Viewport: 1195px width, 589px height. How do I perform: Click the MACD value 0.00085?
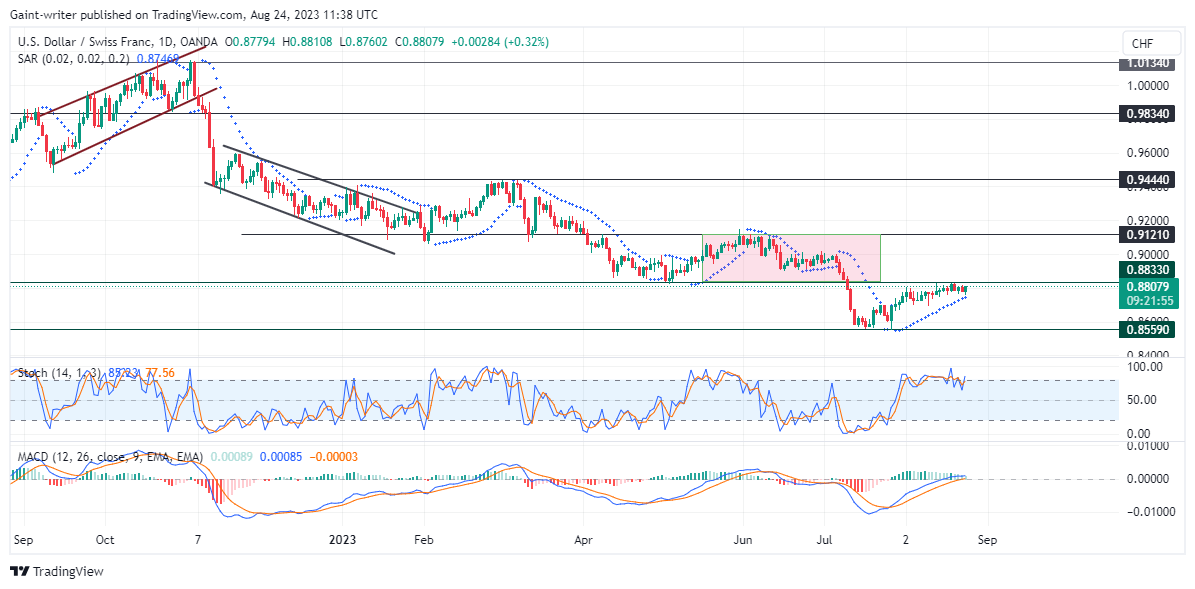tap(280, 456)
